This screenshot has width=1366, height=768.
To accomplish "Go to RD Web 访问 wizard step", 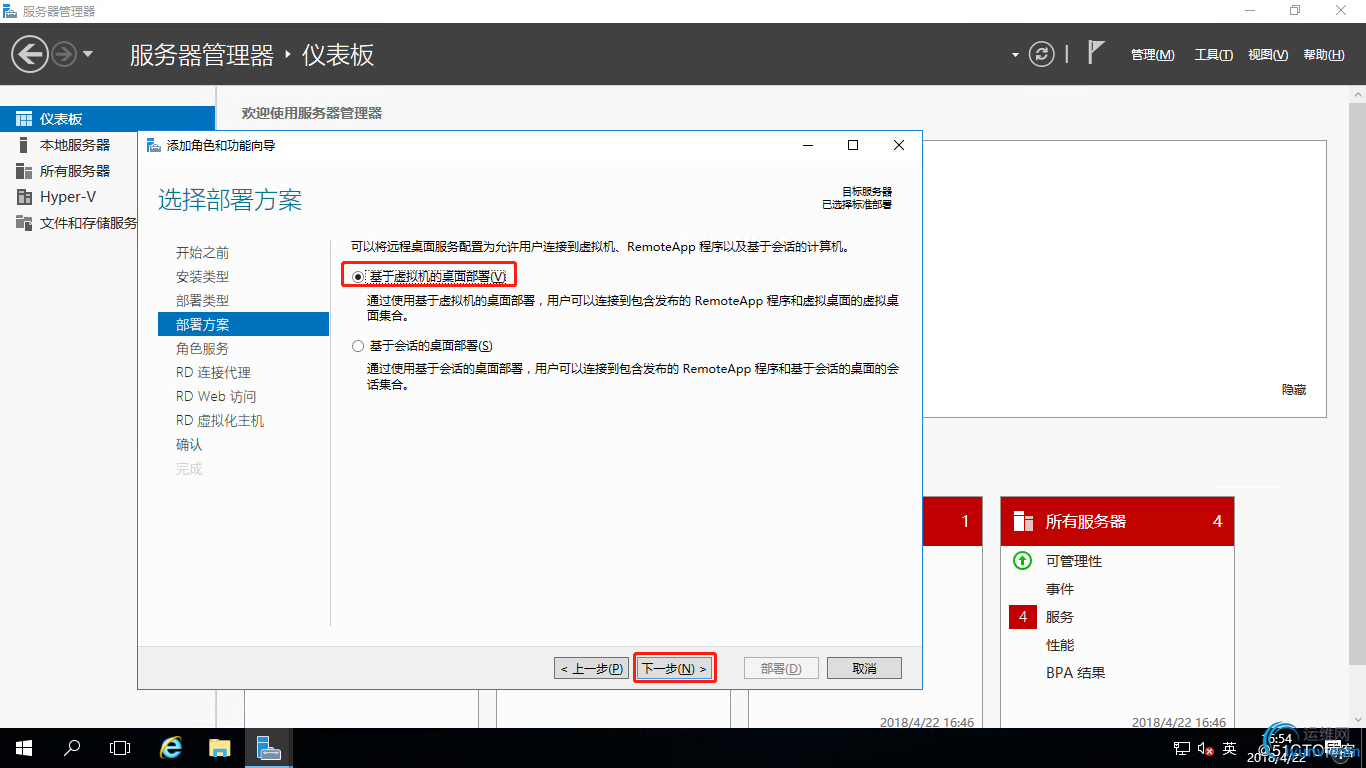I will tap(216, 397).
